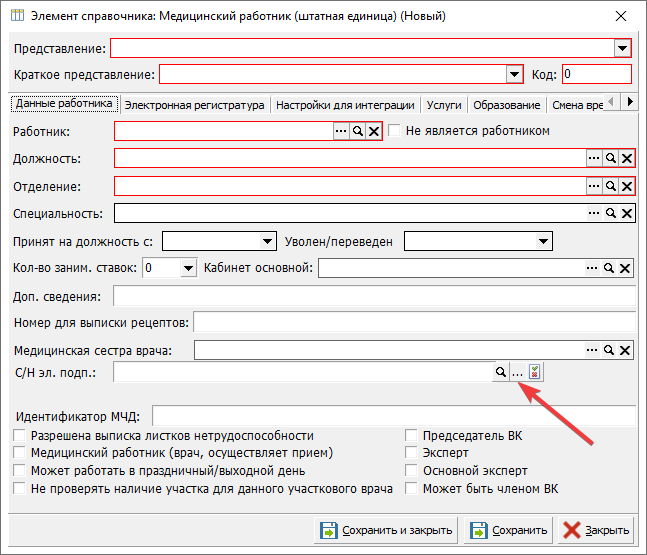
Task: Click into Идентификатор МЧД input field
Action: pos(393,416)
